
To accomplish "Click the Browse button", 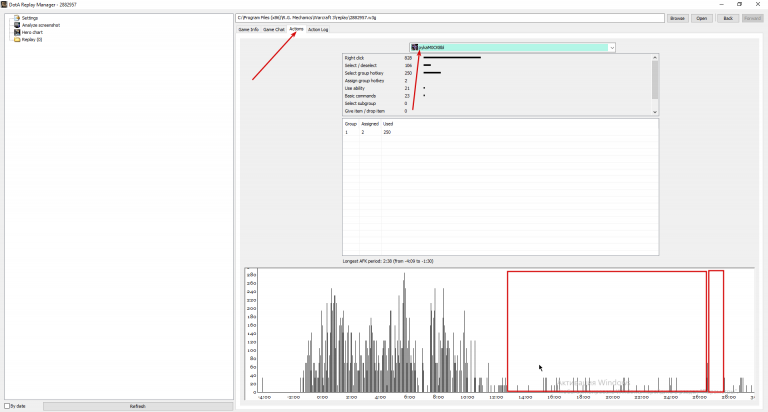I will [x=677, y=18].
